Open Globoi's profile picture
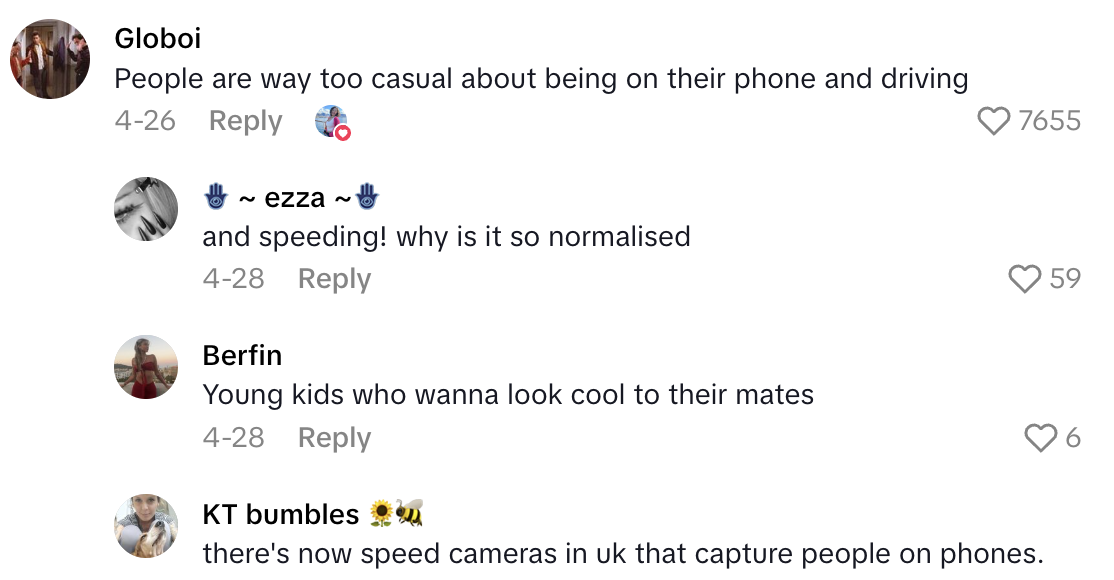Viewport: 1114px width, 580px height. (x=50, y=58)
